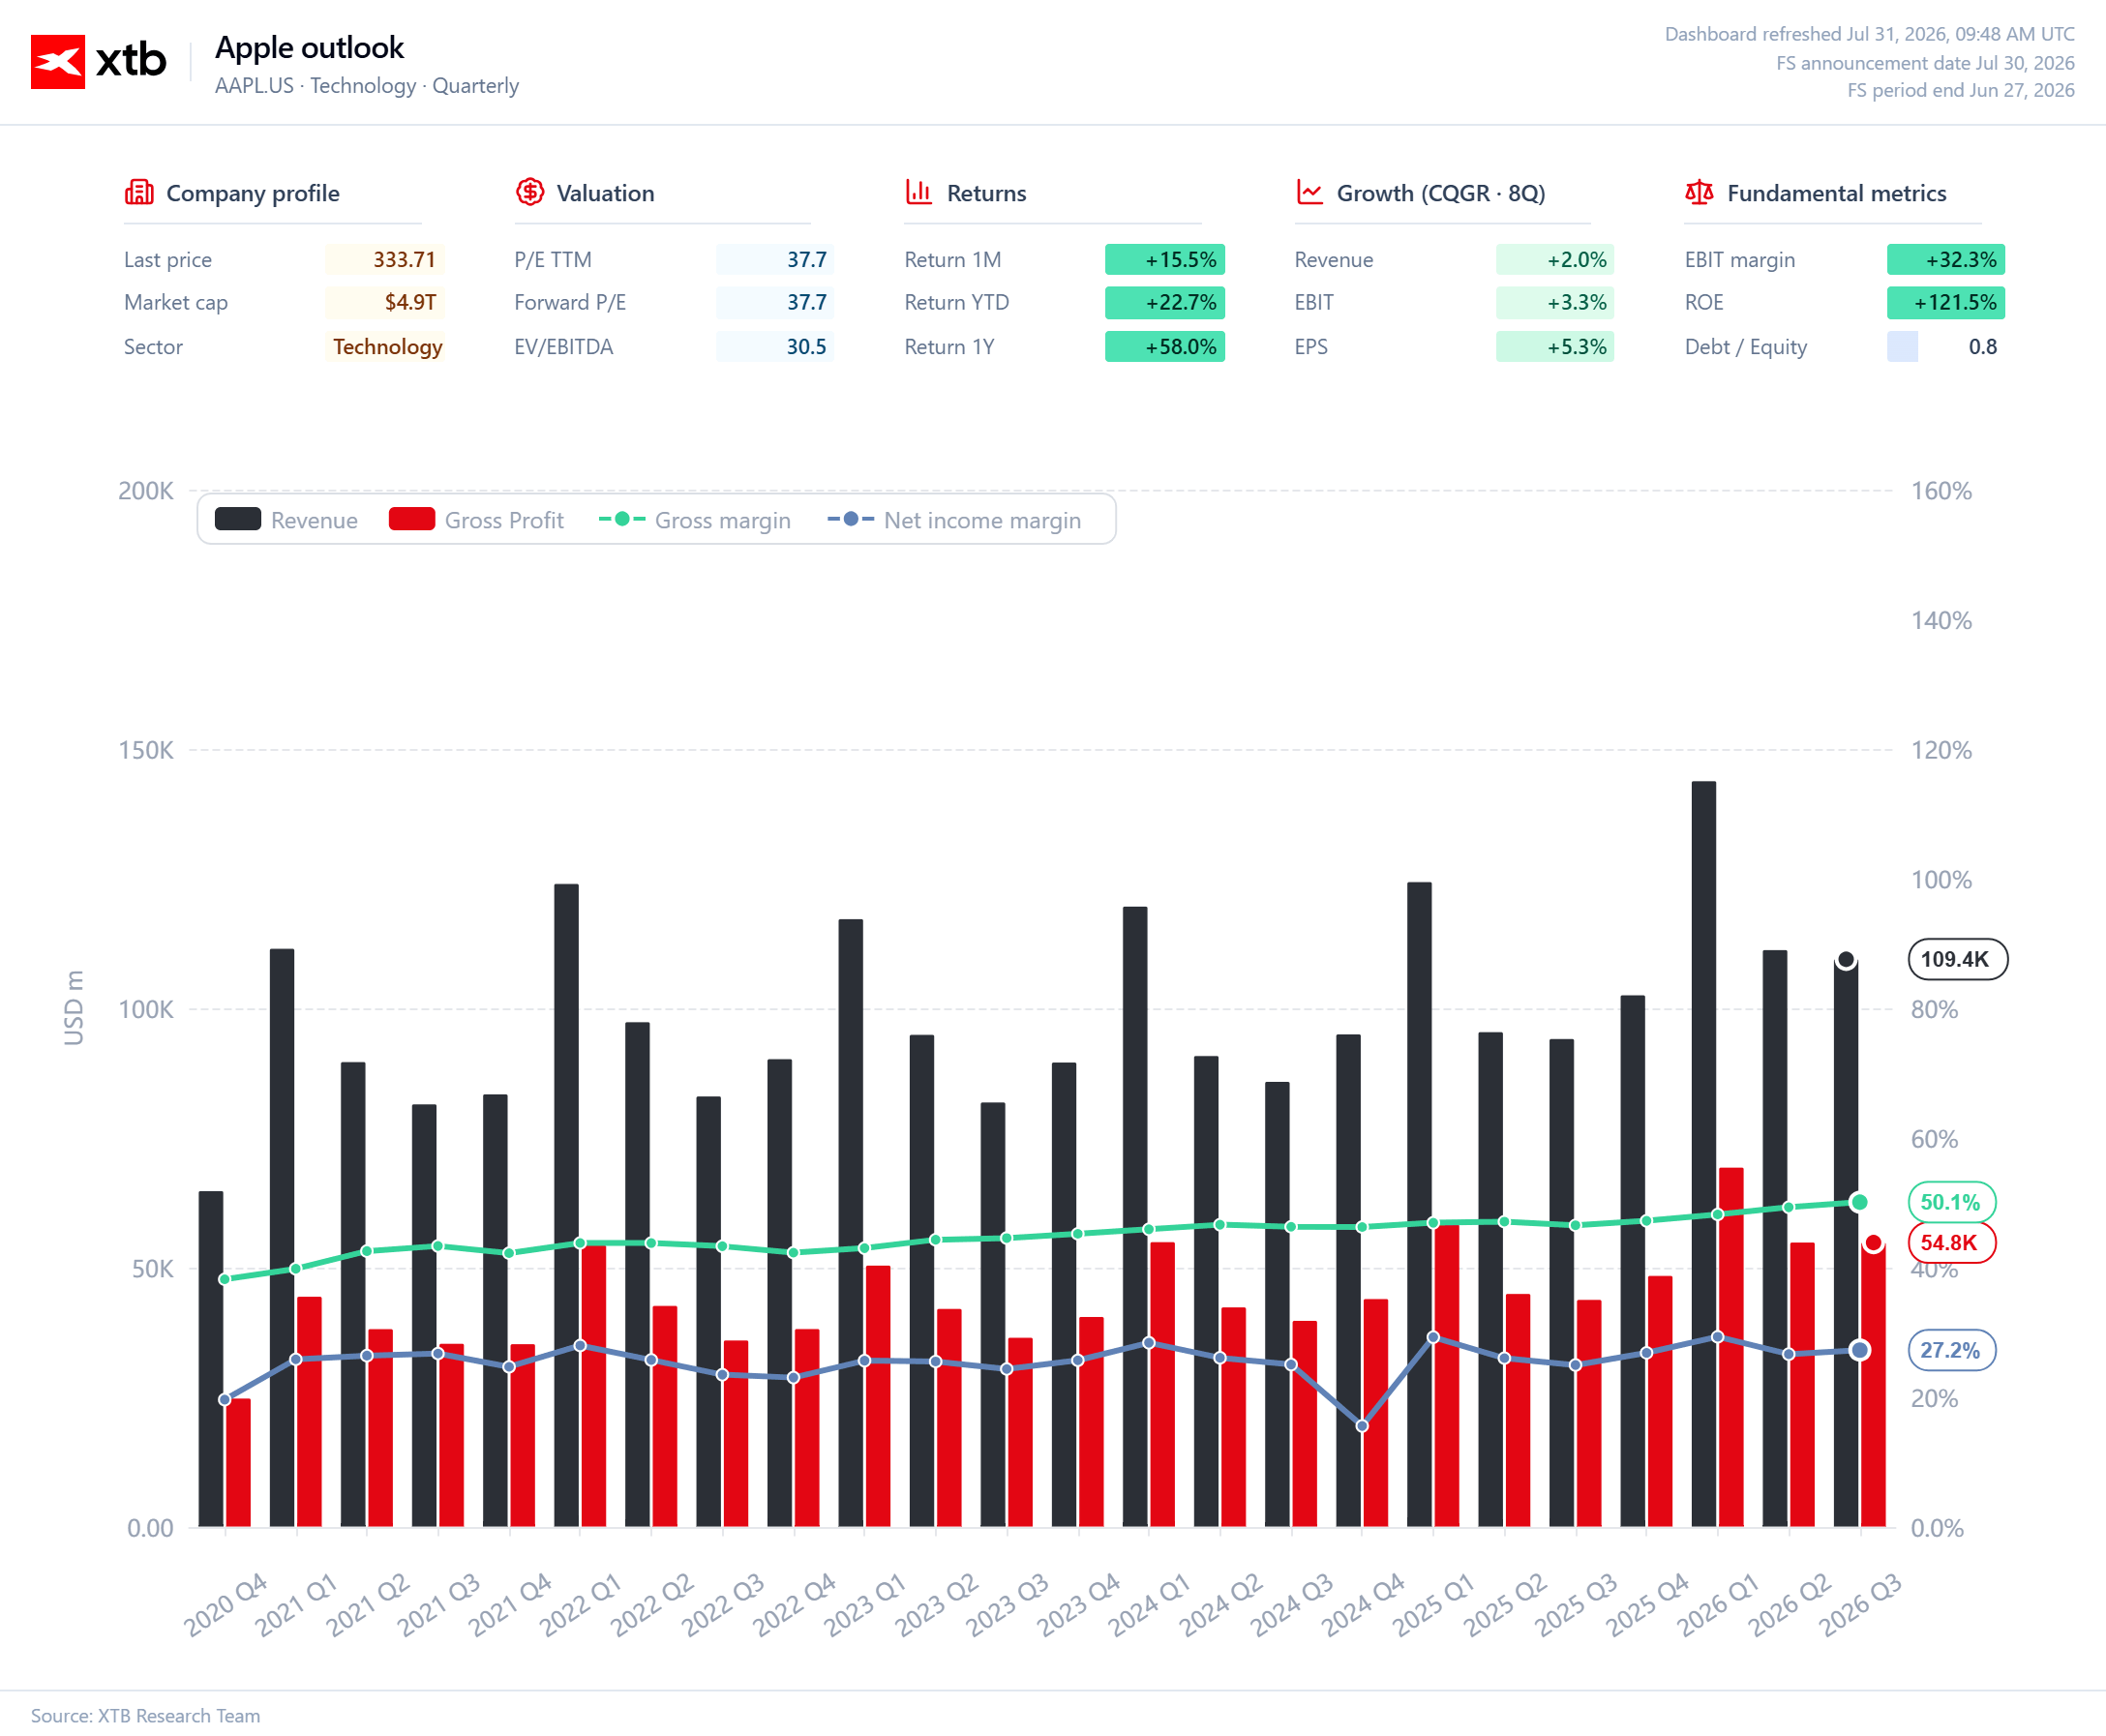Click the Fundamental metrics scales icon
The image size is (2106, 1736).
1699,192
